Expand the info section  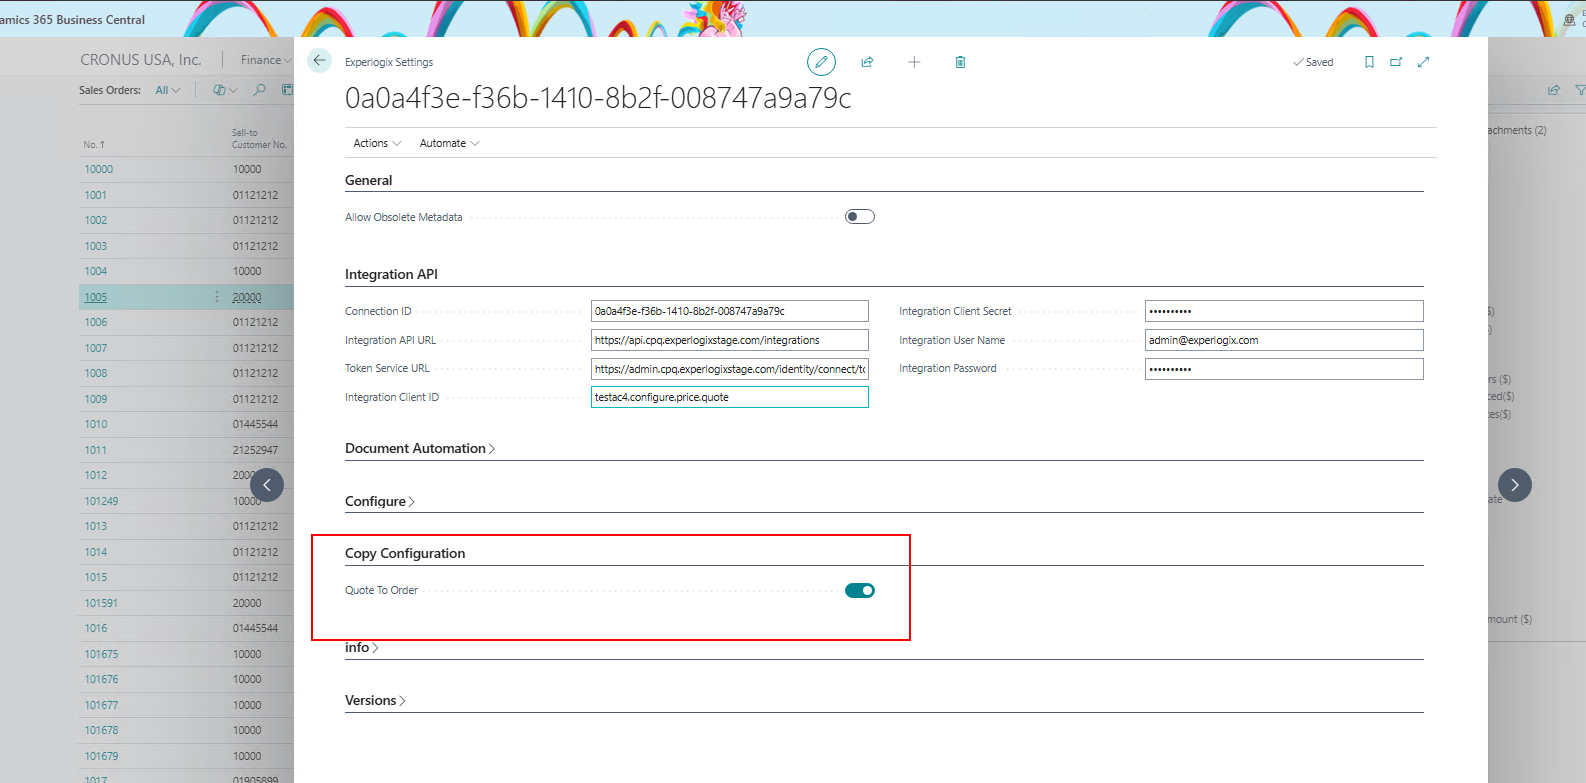pyautogui.click(x=362, y=647)
